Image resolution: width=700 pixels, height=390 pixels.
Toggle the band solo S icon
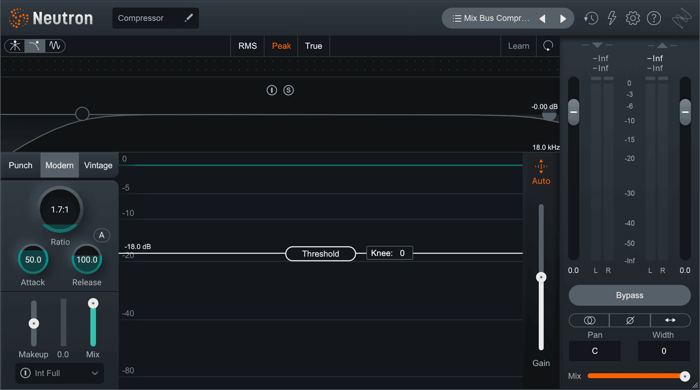[x=288, y=90]
